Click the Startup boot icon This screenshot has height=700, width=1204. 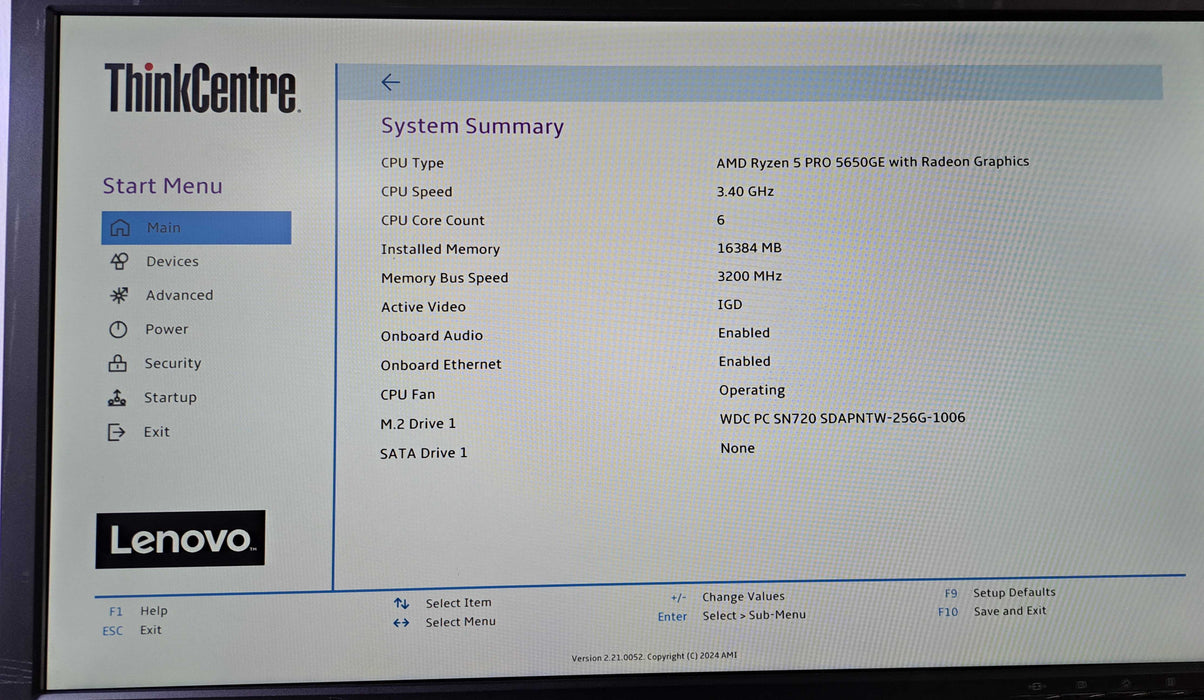click(x=117, y=397)
